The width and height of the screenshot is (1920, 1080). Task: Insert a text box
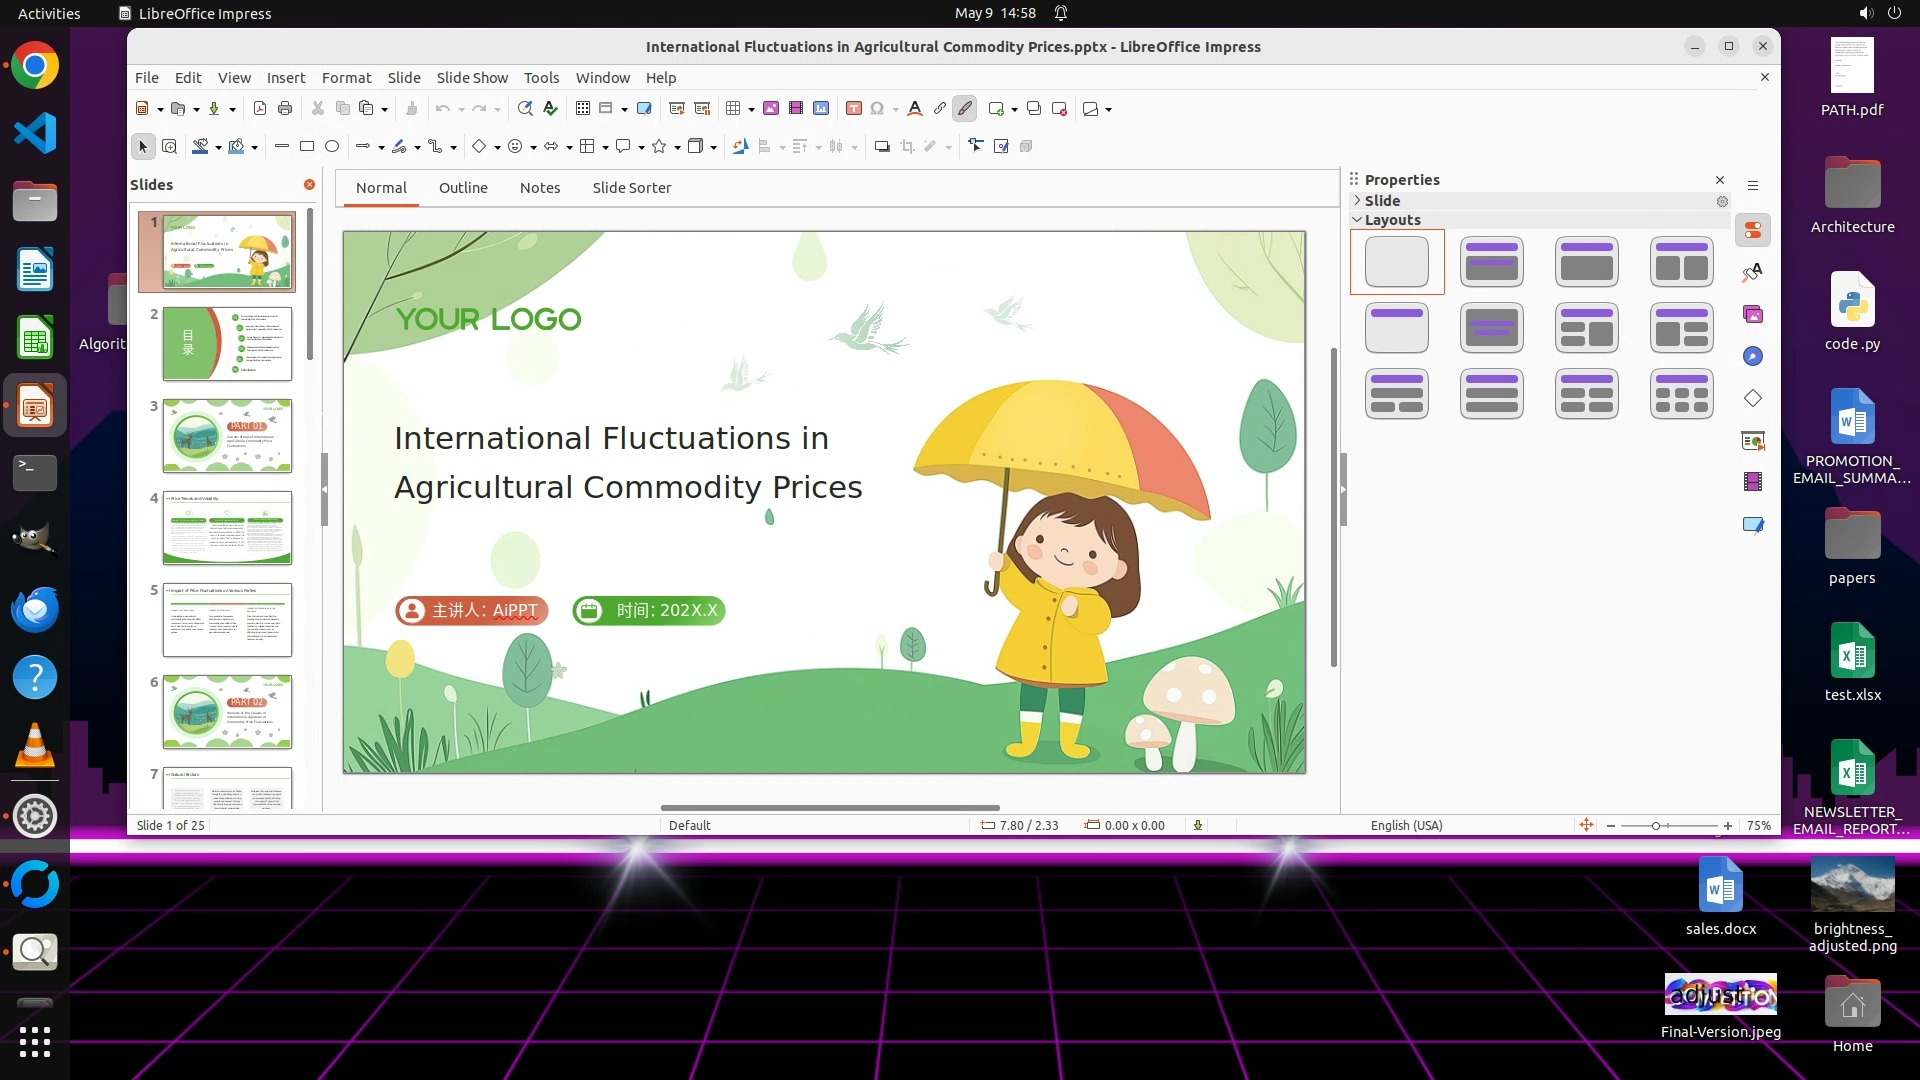[x=854, y=109]
